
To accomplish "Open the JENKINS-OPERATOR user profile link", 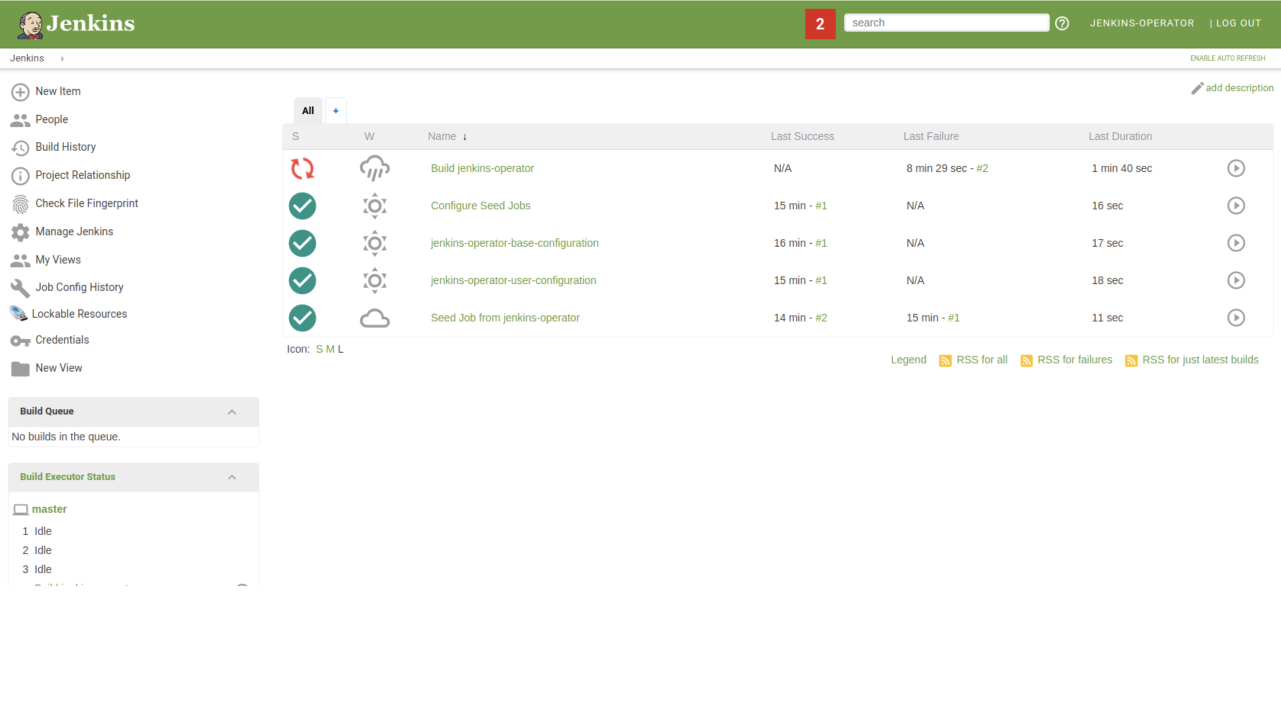I will point(1142,23).
